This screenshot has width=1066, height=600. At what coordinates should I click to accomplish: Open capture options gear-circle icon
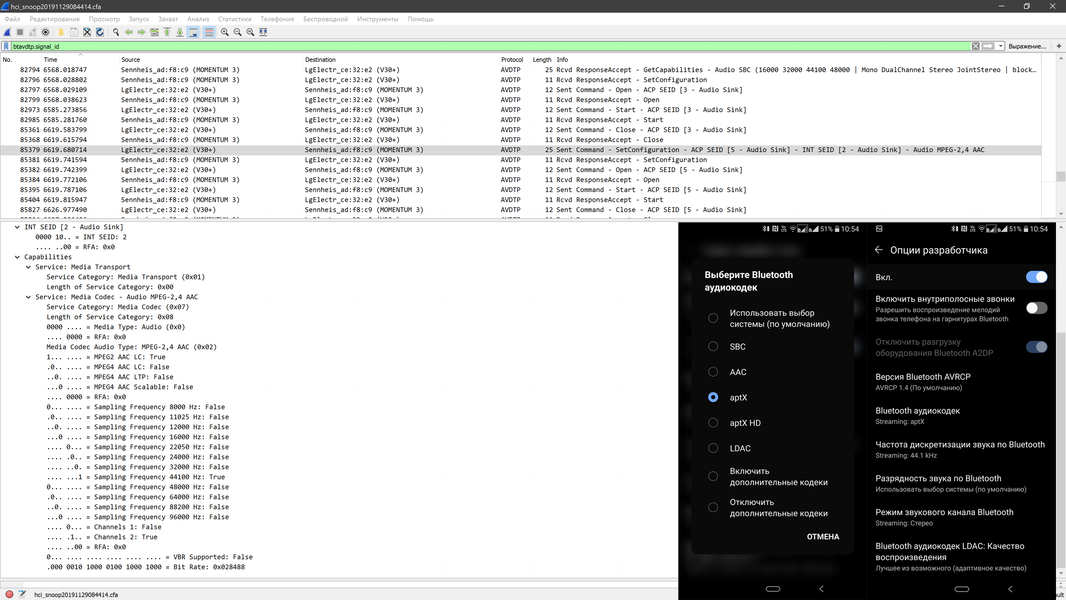click(x=46, y=32)
